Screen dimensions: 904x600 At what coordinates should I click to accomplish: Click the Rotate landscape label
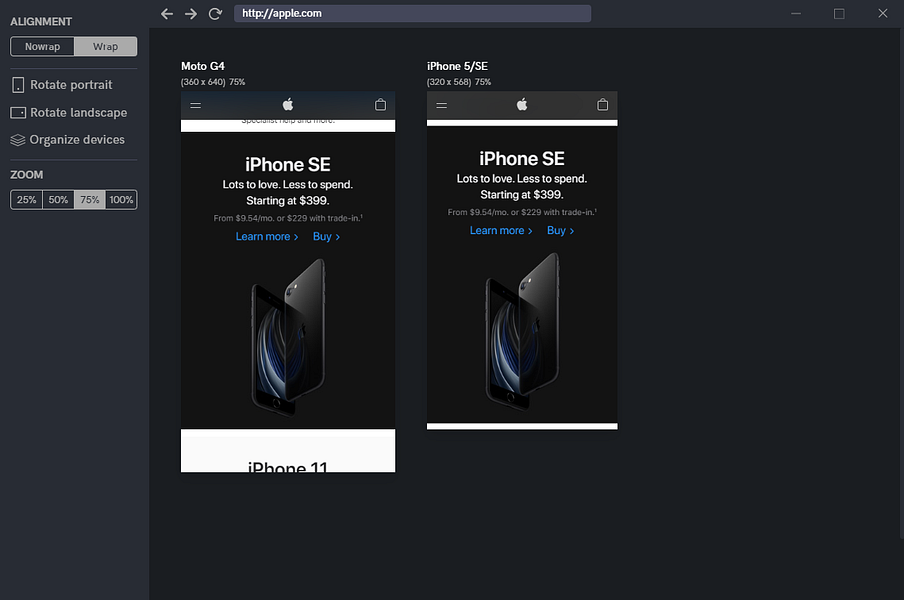pyautogui.click(x=78, y=113)
